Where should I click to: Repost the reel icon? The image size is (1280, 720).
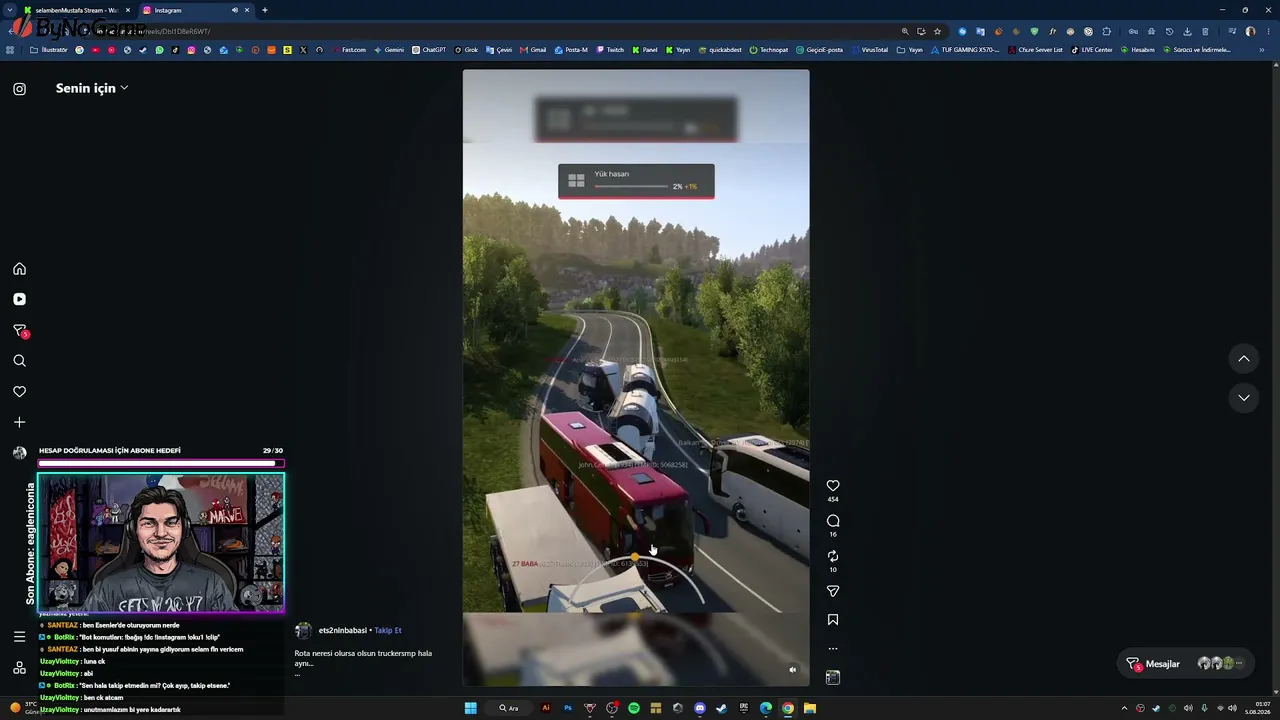coord(833,556)
